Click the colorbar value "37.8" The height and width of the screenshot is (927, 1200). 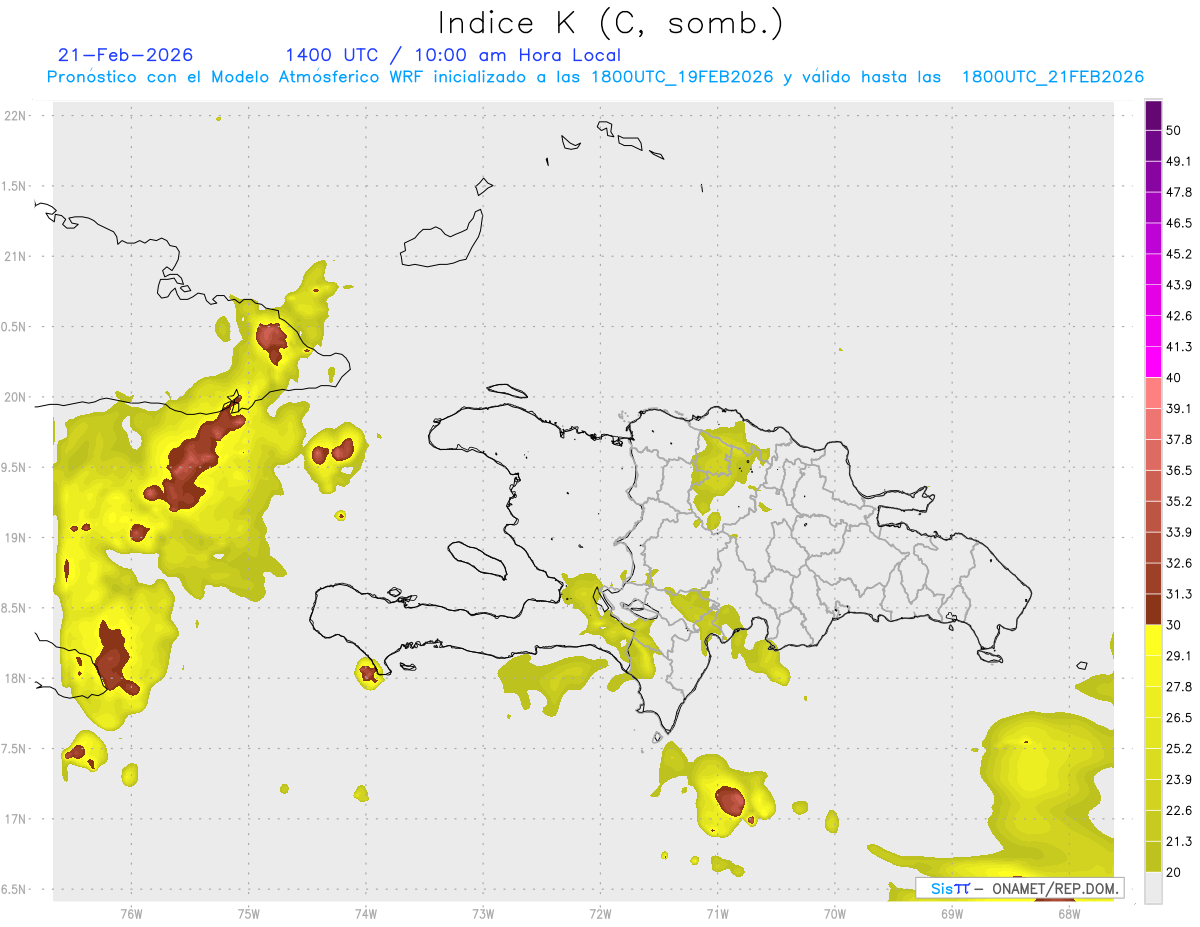[x=1179, y=439]
